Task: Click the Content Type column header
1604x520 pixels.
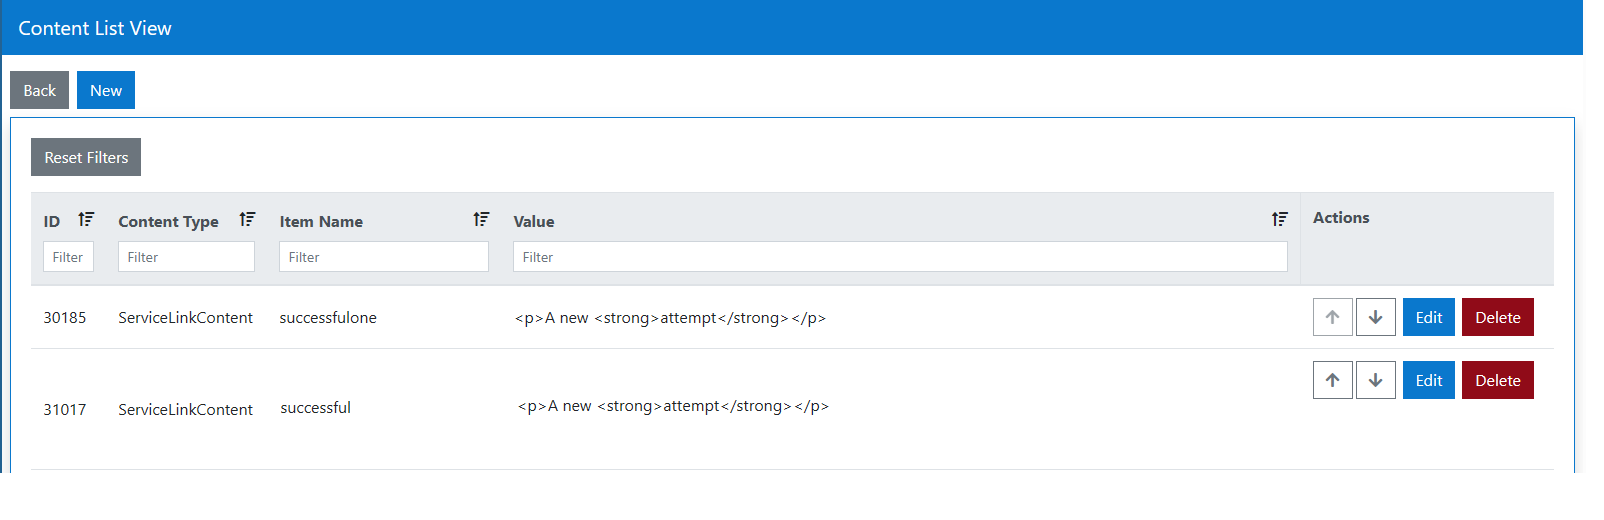Action: pos(168,222)
